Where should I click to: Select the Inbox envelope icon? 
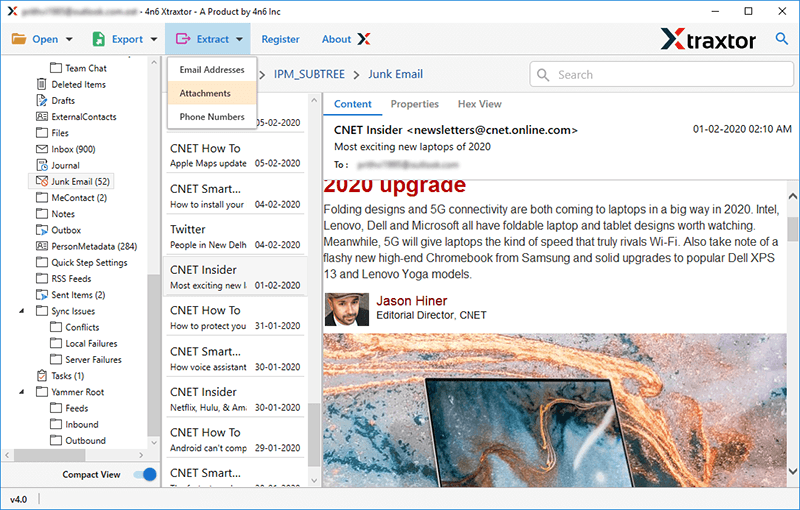tap(42, 149)
